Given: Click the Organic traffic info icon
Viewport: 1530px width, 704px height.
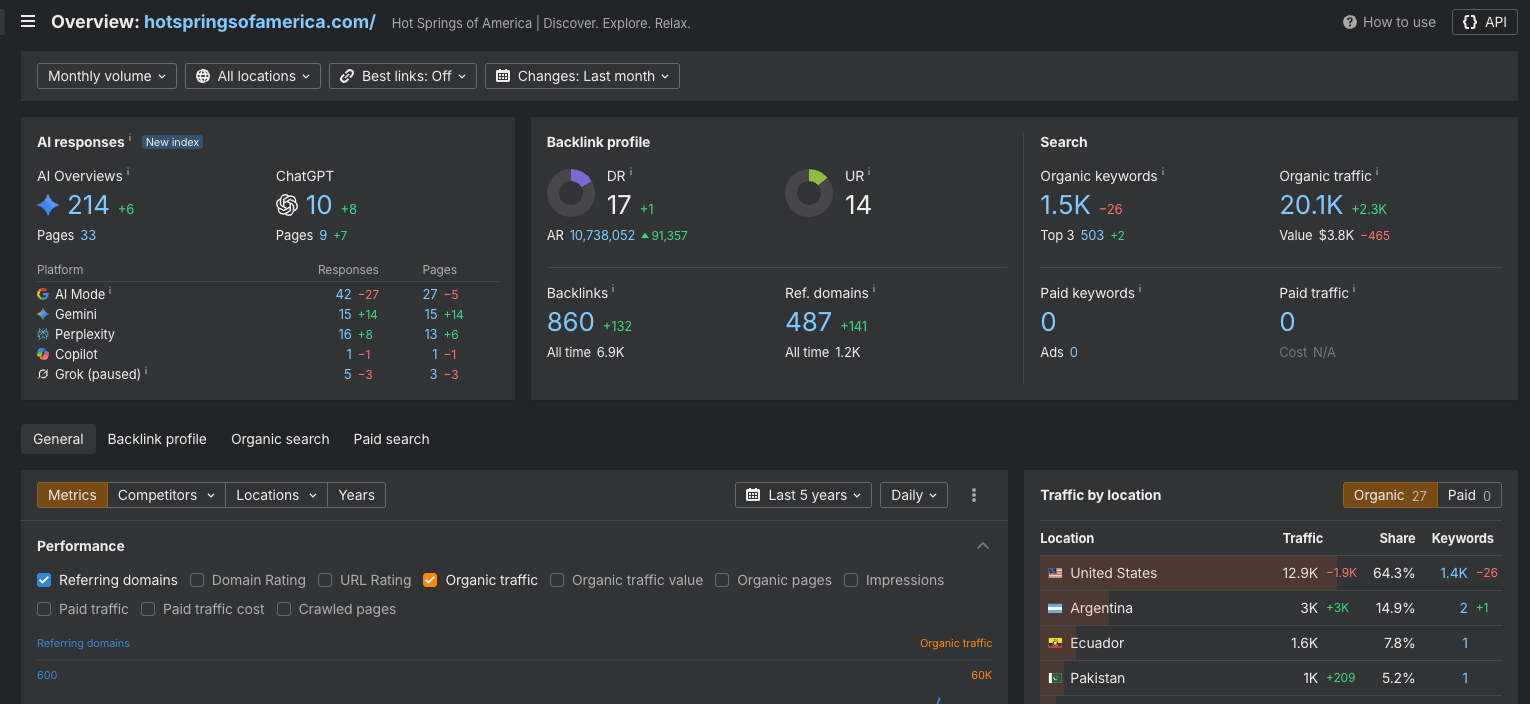Looking at the screenshot, I should coord(1377,172).
